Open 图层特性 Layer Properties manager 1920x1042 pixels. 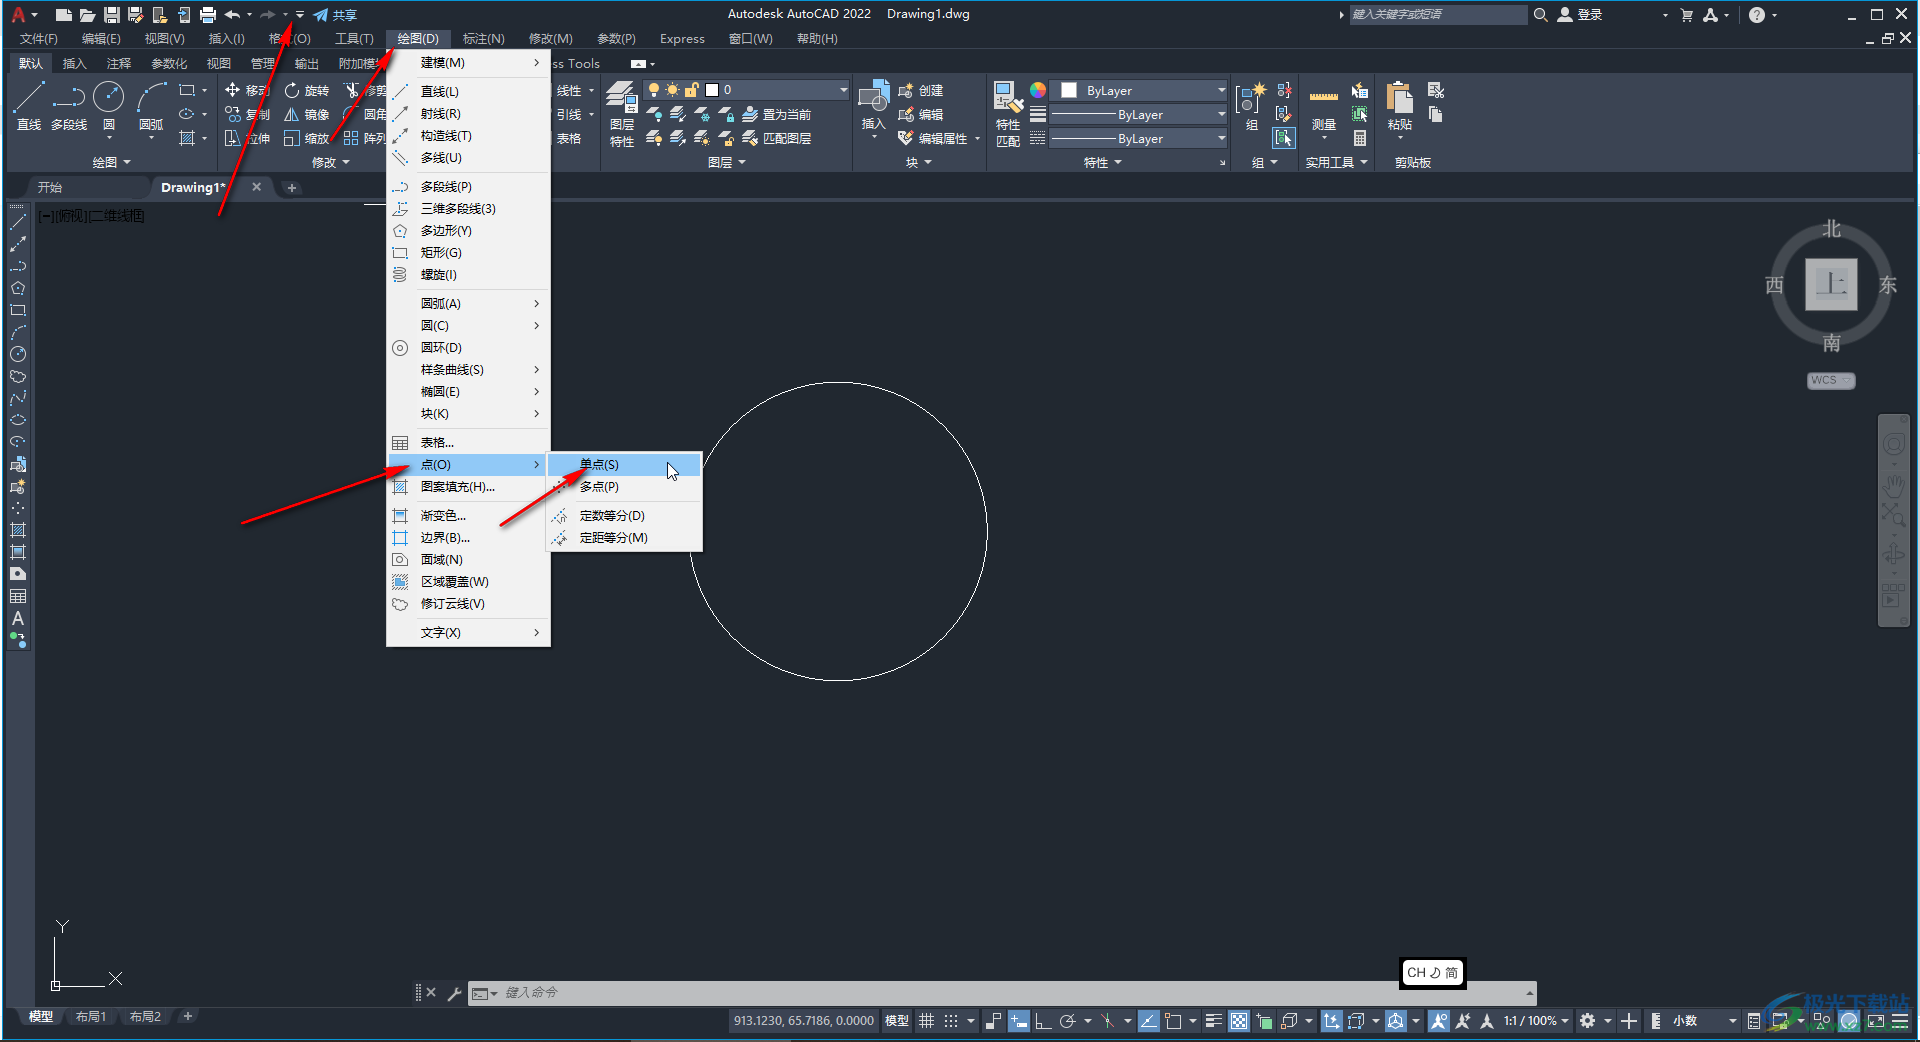point(622,114)
